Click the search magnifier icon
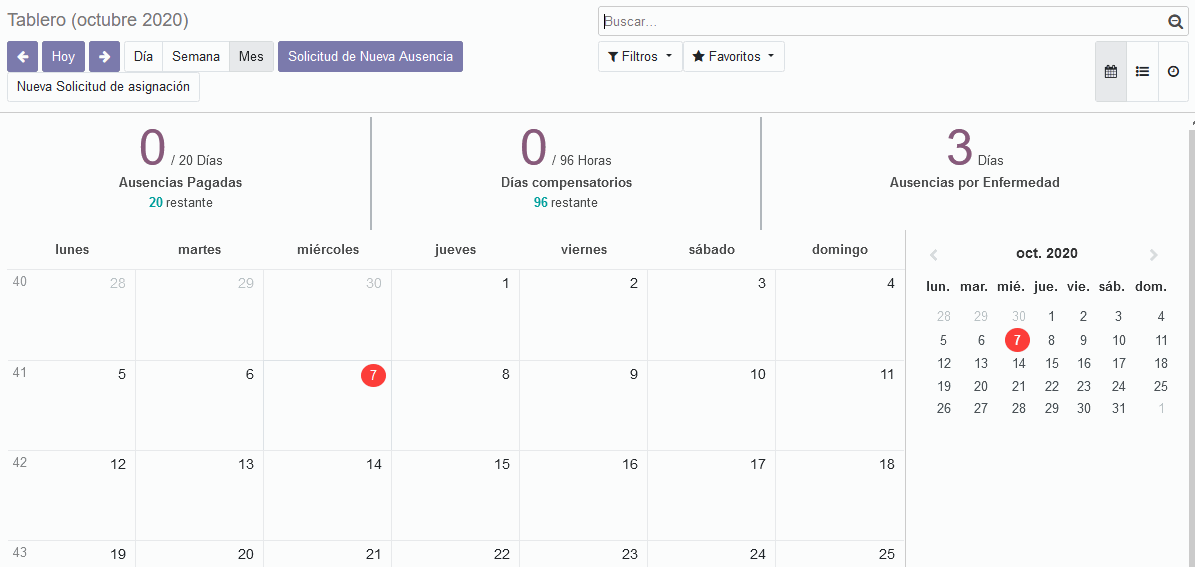This screenshot has height=567, width=1195. pos(1175,22)
